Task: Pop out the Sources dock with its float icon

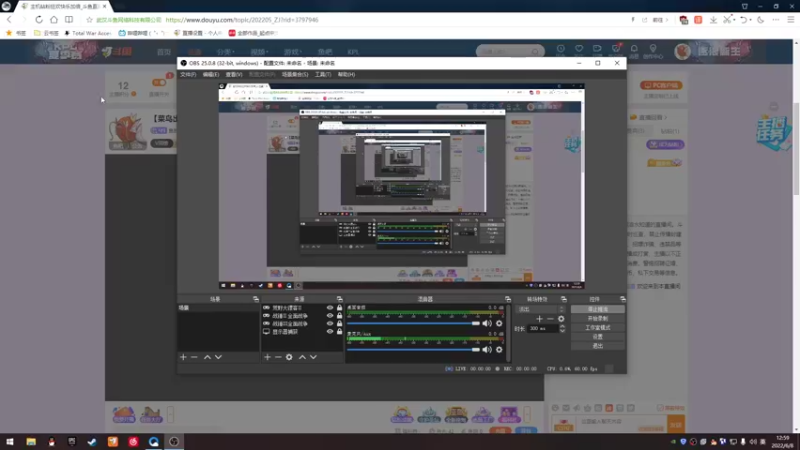Action: click(339, 299)
